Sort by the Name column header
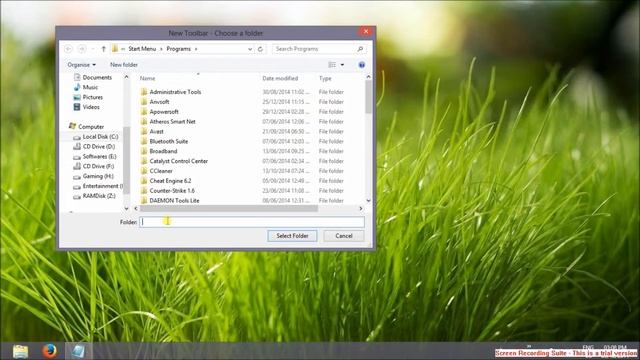Viewport: 640px width, 360px height. pos(147,78)
